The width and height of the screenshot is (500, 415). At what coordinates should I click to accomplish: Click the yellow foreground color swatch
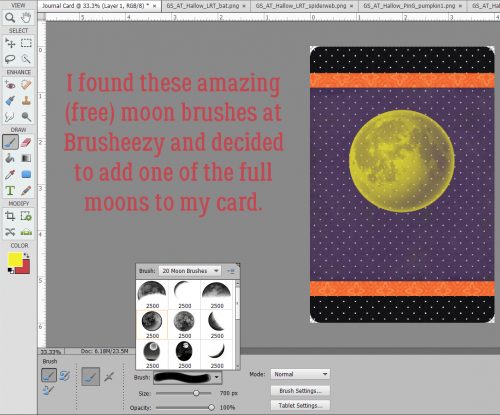click(15, 259)
